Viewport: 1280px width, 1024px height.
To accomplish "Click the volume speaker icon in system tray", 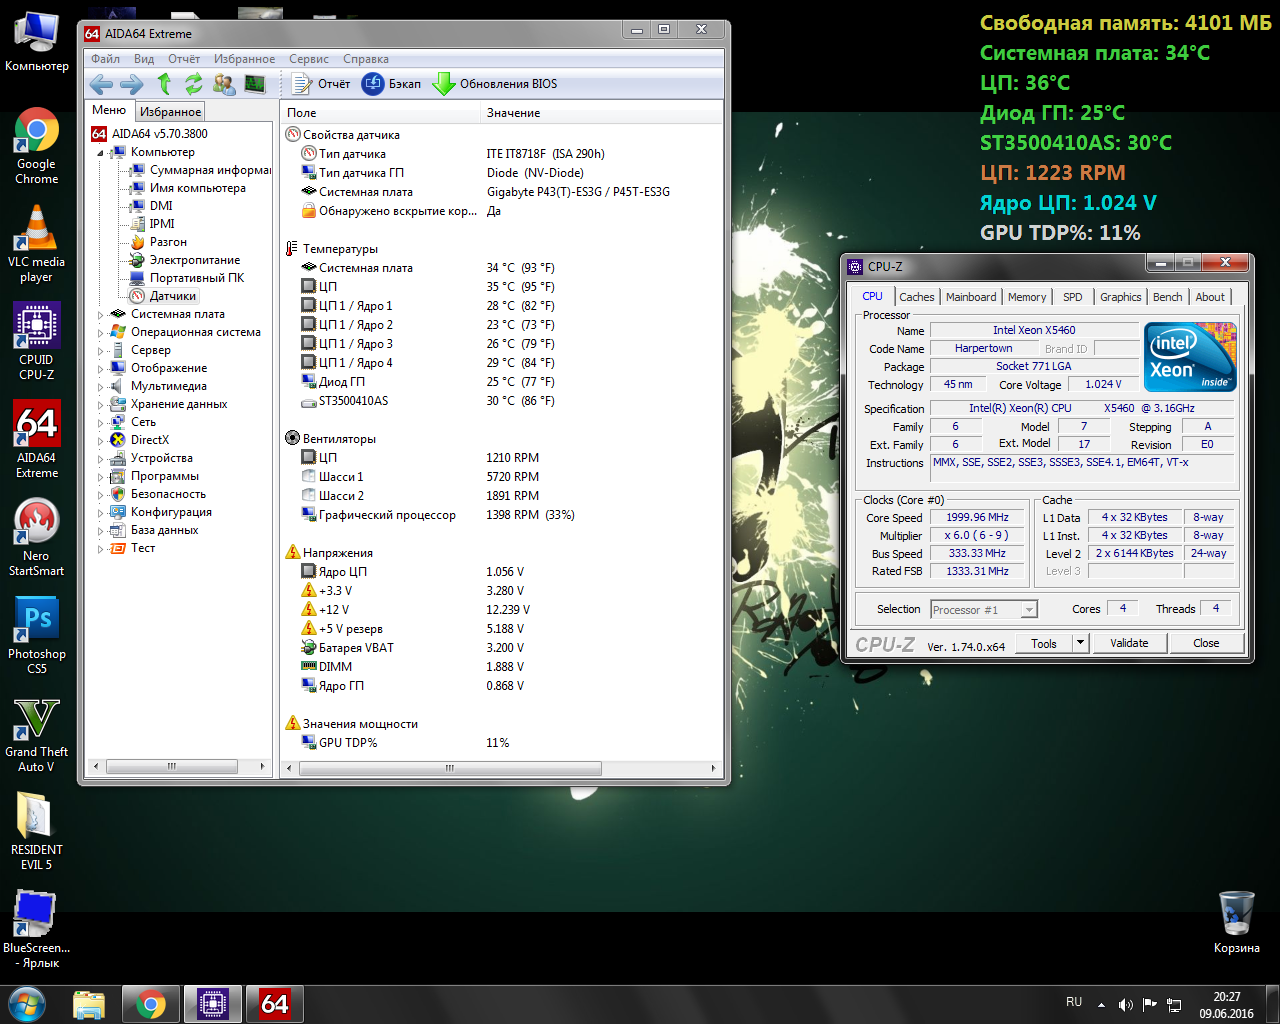I will click(x=1125, y=1004).
